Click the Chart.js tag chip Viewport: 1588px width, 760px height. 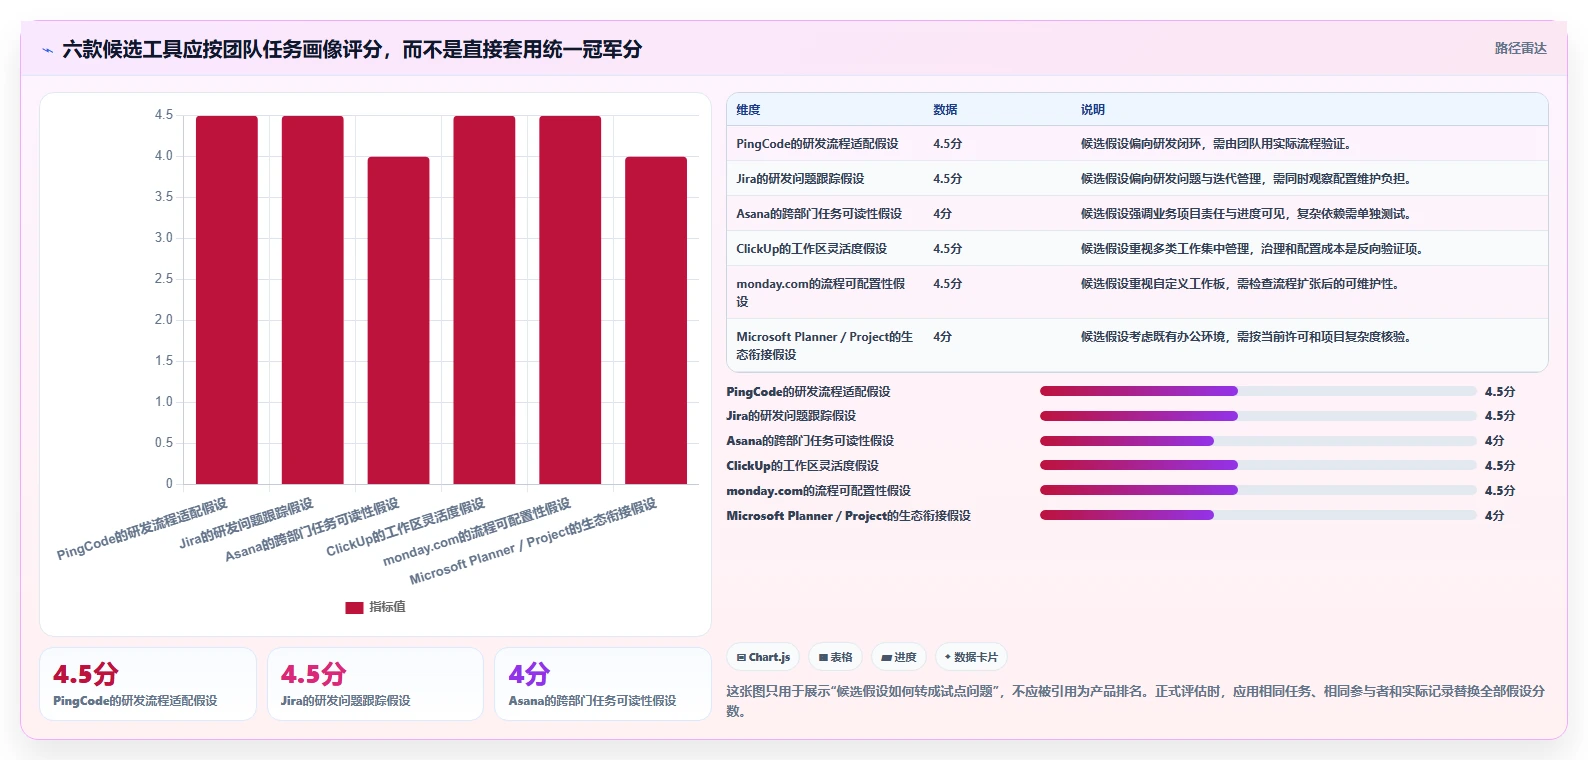763,657
